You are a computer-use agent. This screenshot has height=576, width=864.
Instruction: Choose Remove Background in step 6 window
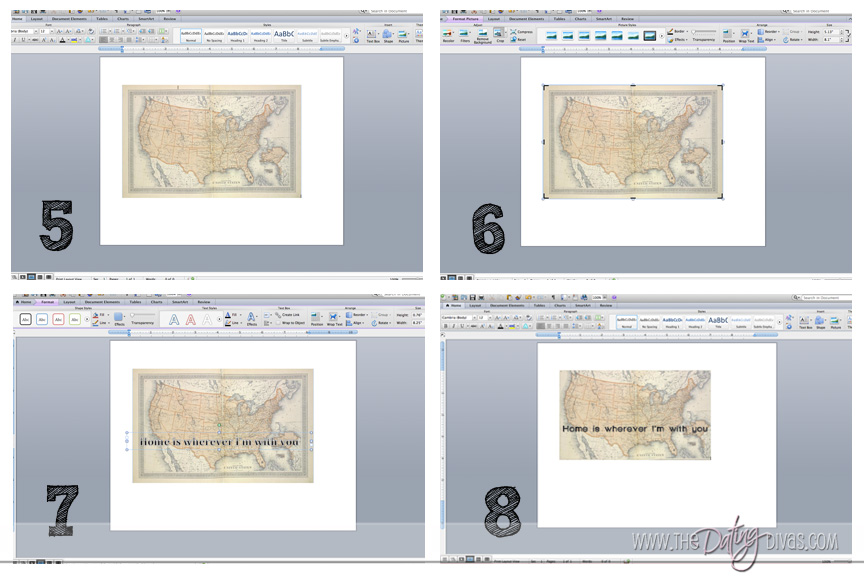pyautogui.click(x=483, y=36)
